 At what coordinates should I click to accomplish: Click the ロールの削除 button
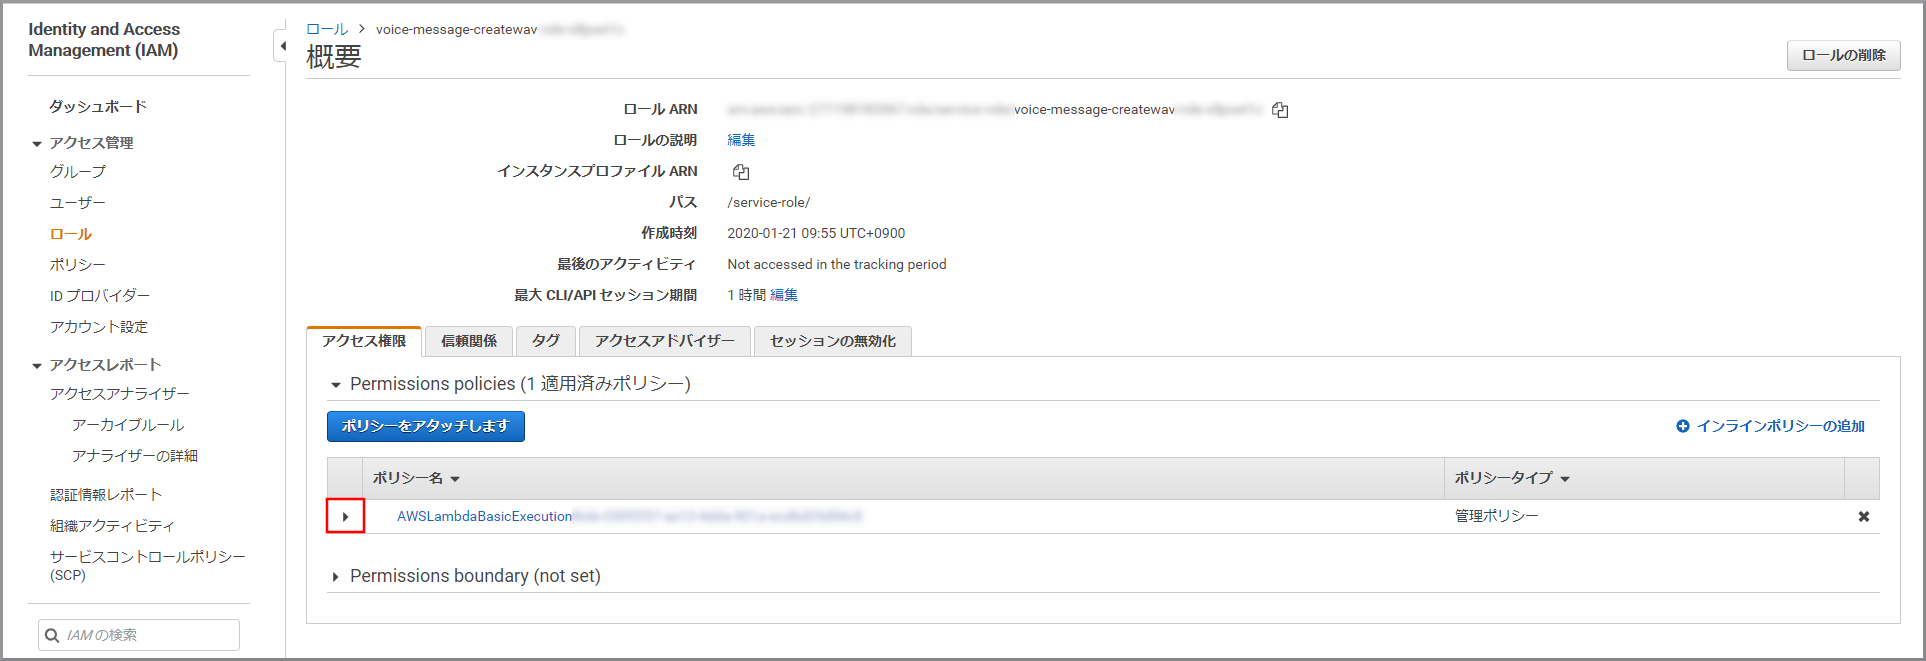pyautogui.click(x=1844, y=55)
